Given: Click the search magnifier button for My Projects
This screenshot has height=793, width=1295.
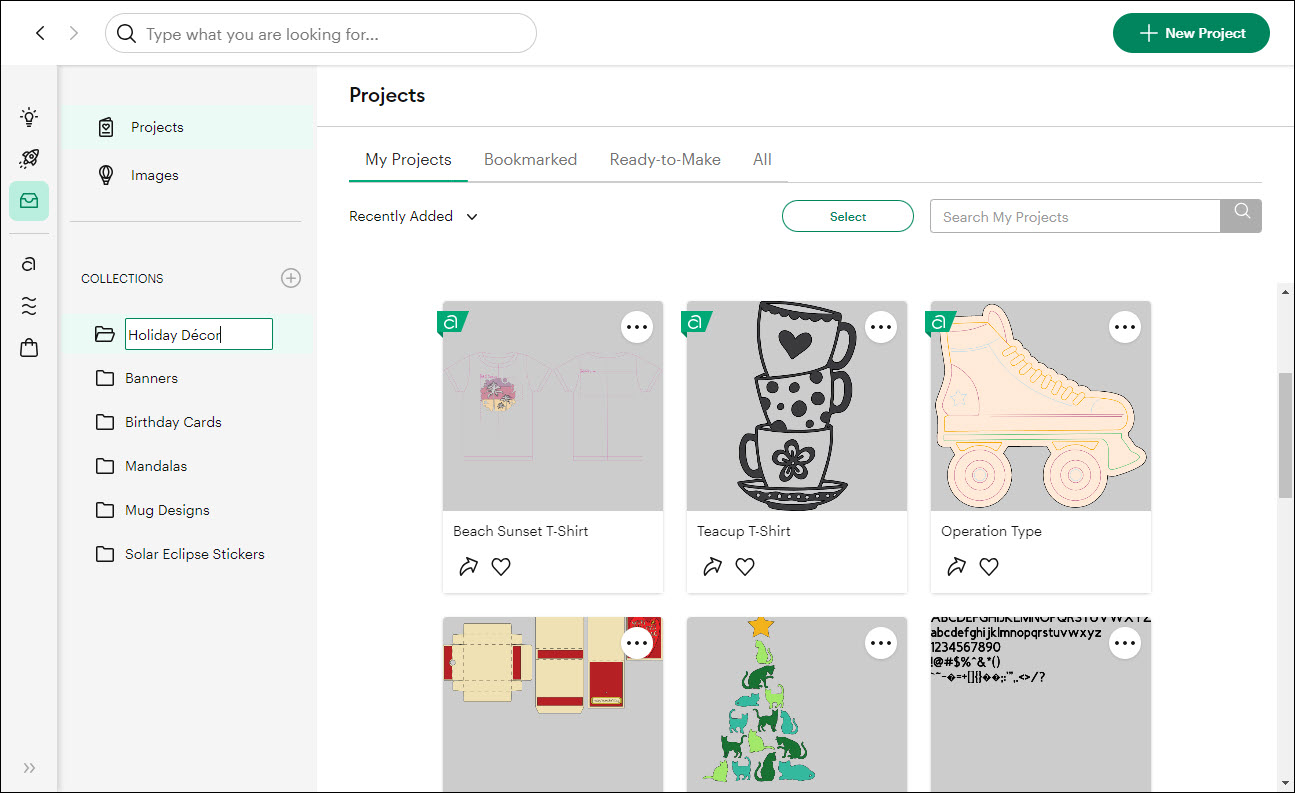Looking at the screenshot, I should coord(1241,216).
